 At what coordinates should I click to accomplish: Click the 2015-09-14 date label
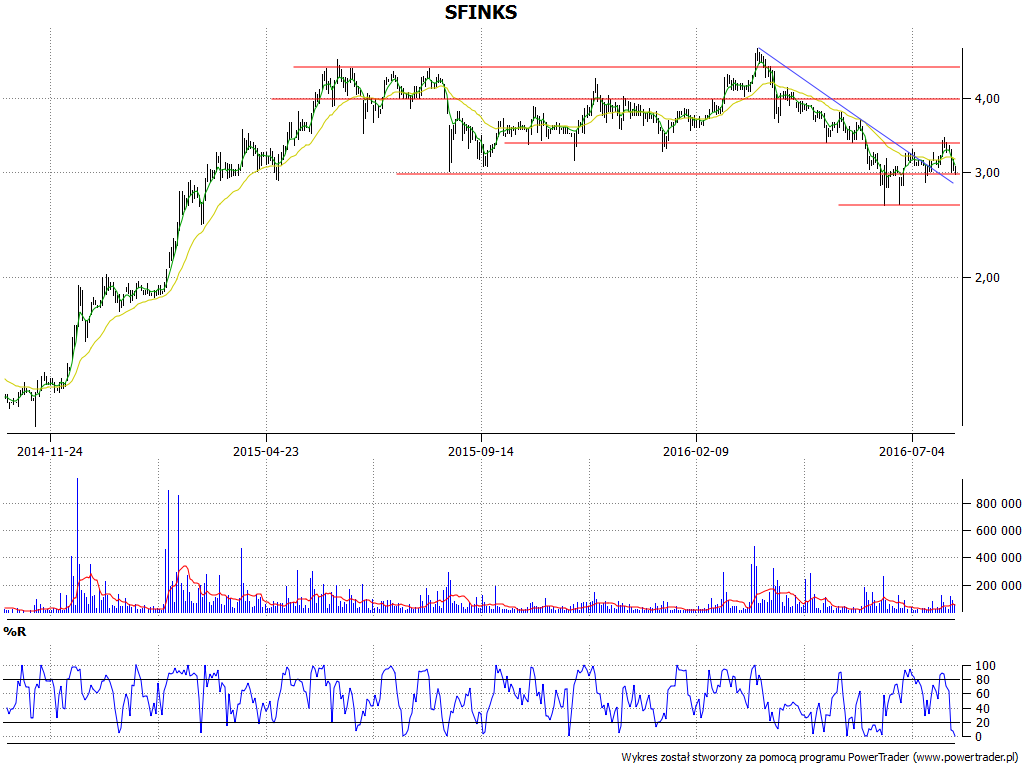pos(481,451)
